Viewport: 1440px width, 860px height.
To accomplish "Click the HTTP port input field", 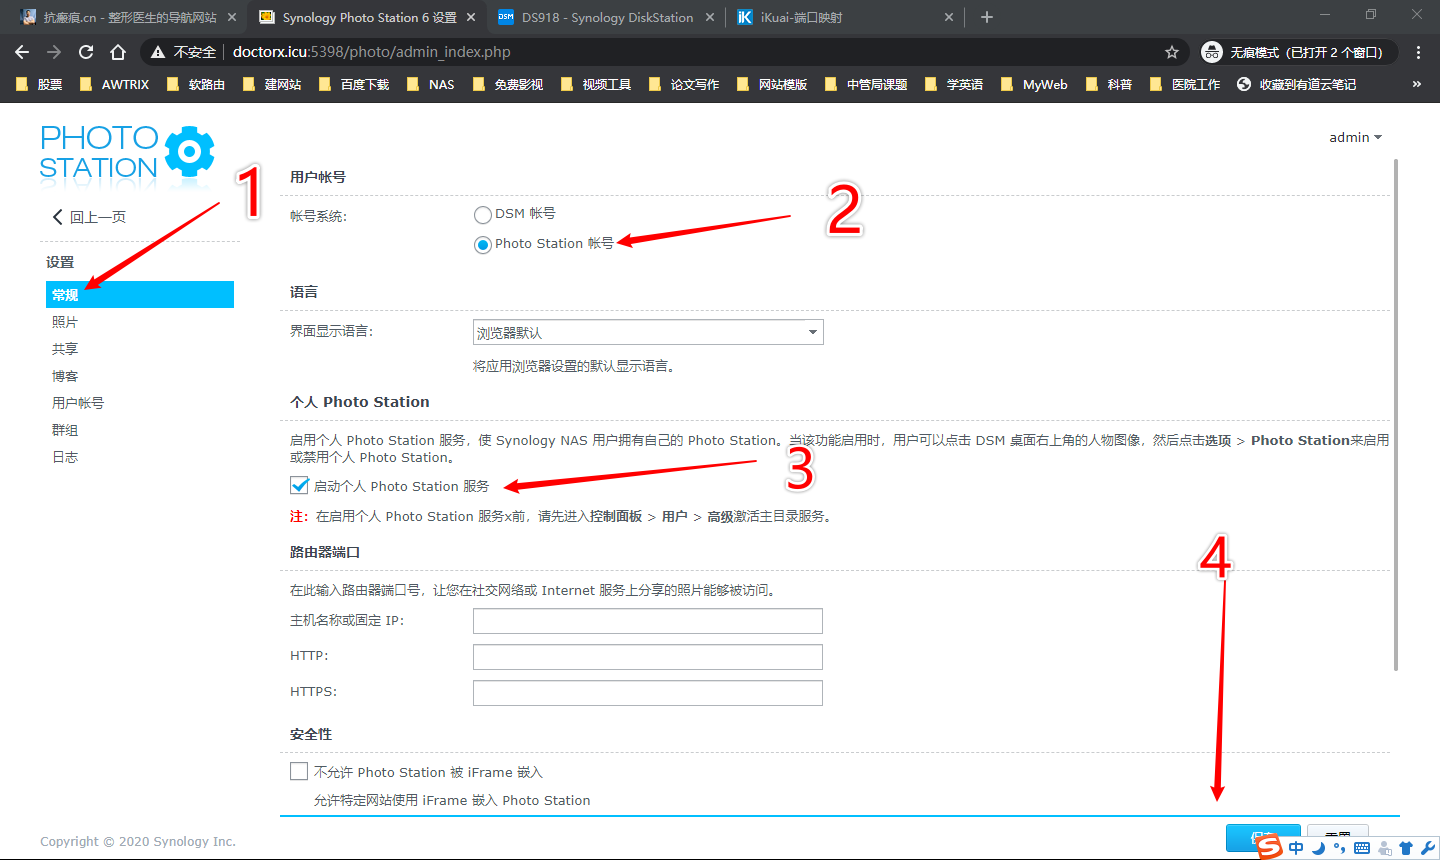I will pos(648,657).
